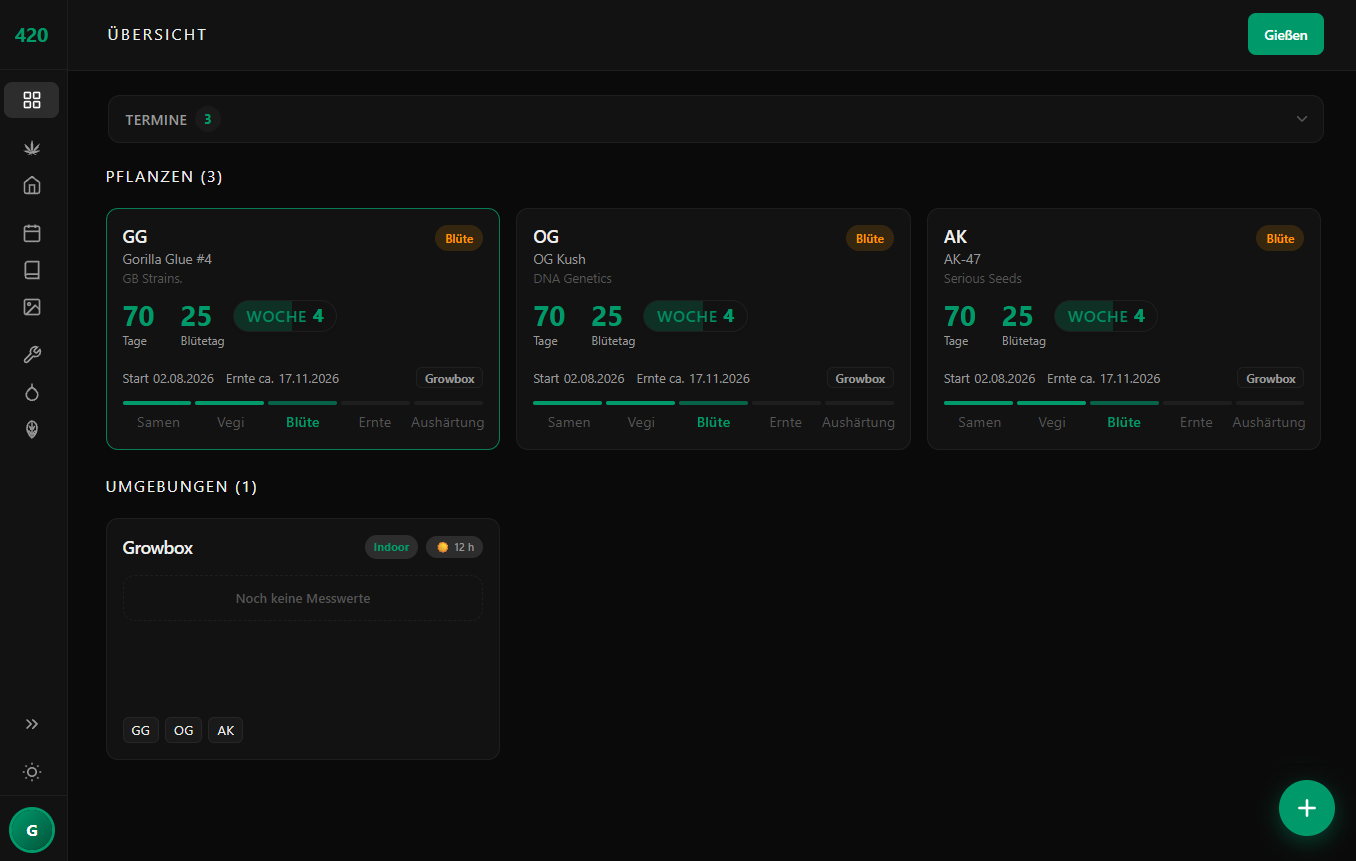Open the G user avatar

click(x=32, y=830)
